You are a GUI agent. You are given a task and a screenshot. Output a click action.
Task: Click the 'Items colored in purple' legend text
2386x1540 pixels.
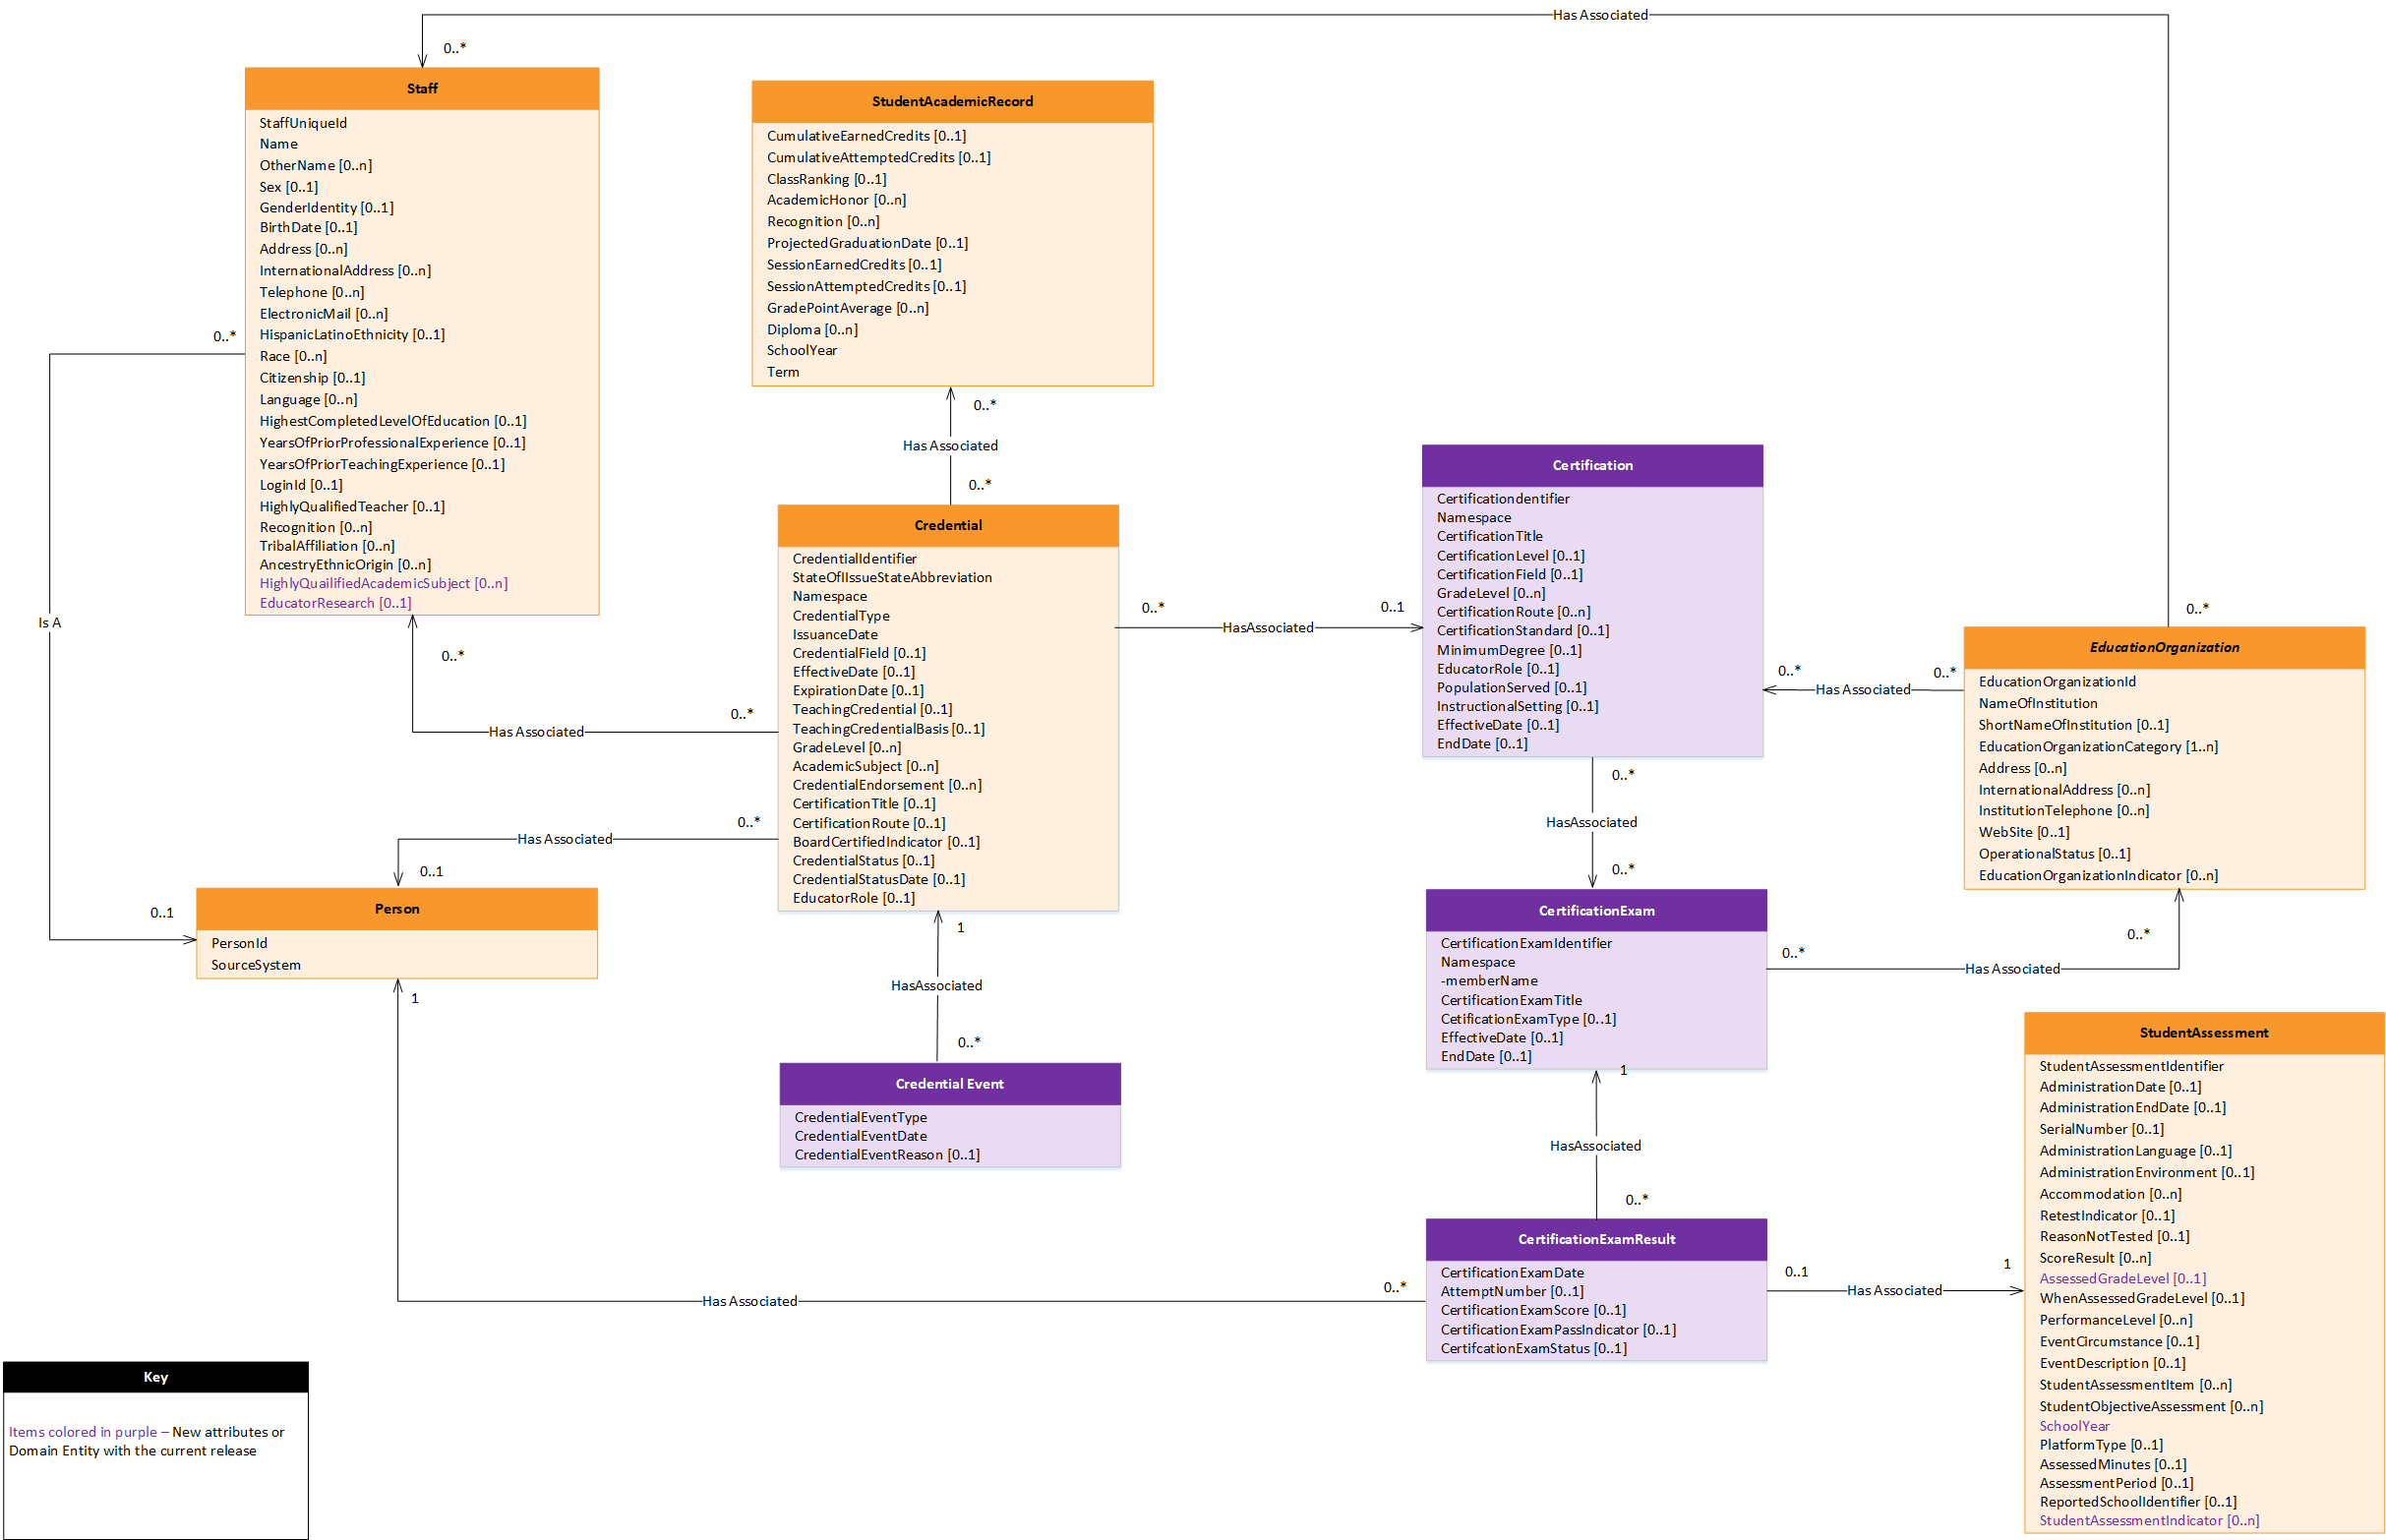(x=83, y=1432)
